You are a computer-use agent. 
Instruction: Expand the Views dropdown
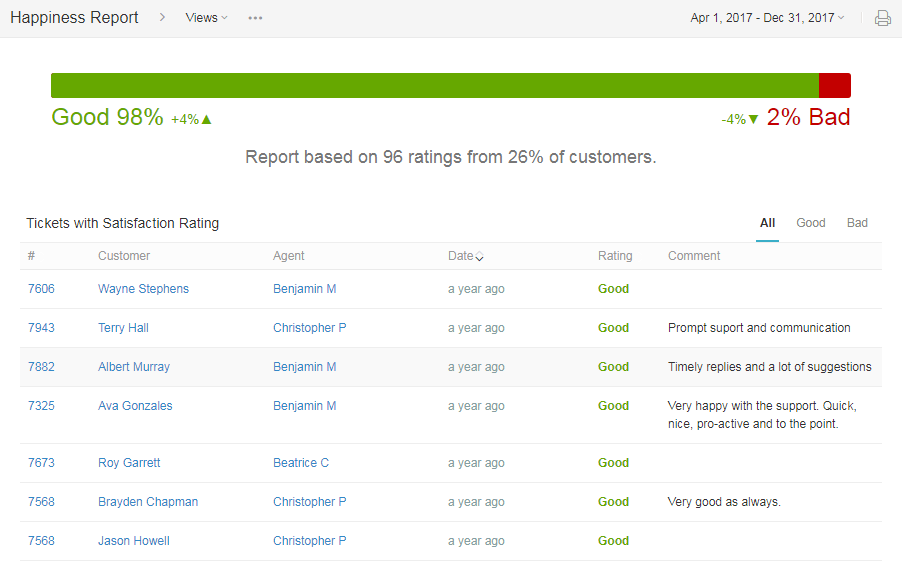pyautogui.click(x=207, y=18)
